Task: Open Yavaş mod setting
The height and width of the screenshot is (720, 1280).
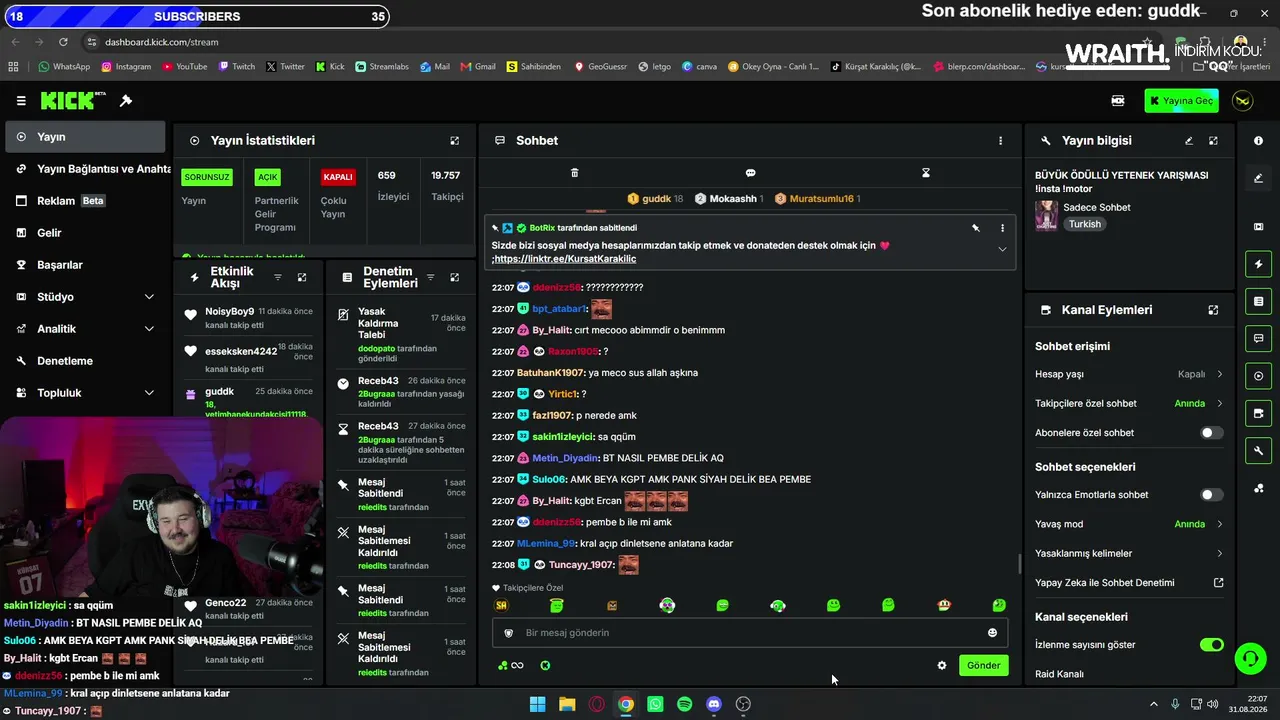Action: [x=1129, y=524]
